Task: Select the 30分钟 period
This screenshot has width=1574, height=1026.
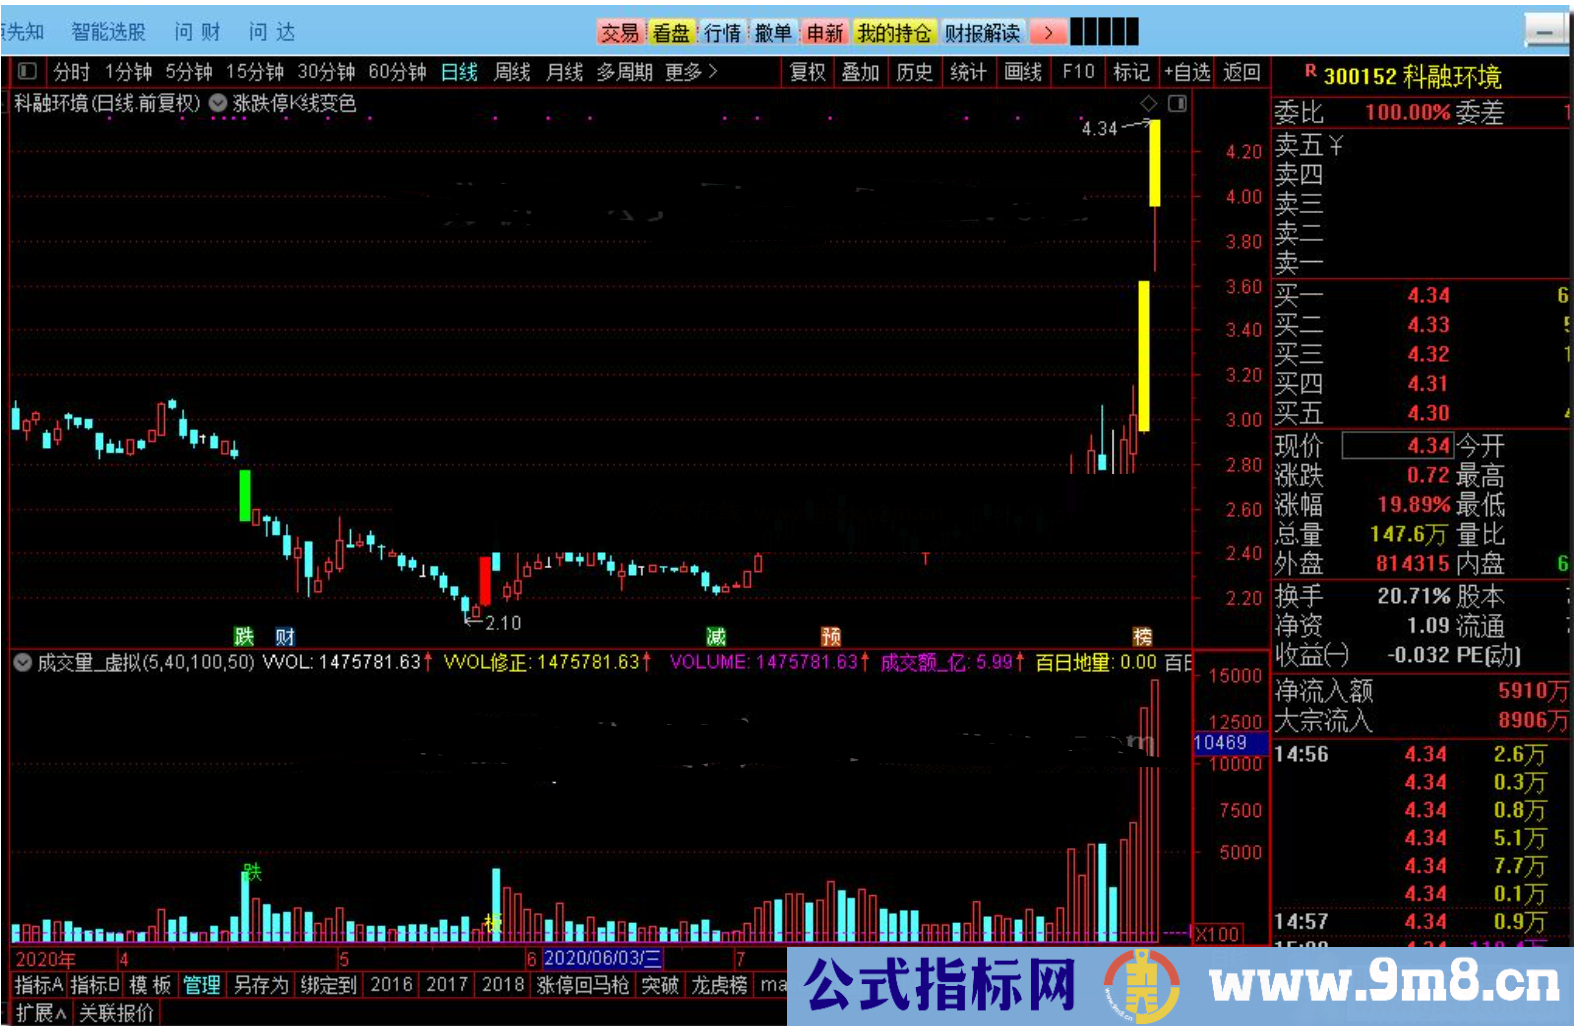Action: click(x=326, y=72)
